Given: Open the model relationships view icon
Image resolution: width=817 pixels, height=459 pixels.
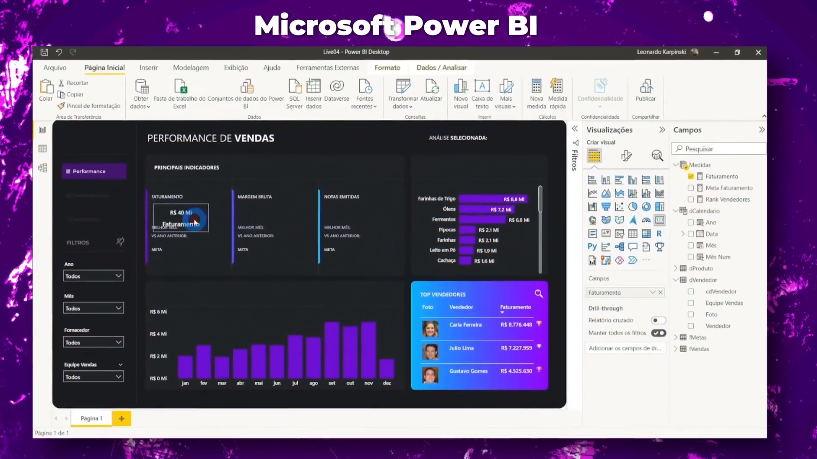Looking at the screenshot, I should 43,168.
